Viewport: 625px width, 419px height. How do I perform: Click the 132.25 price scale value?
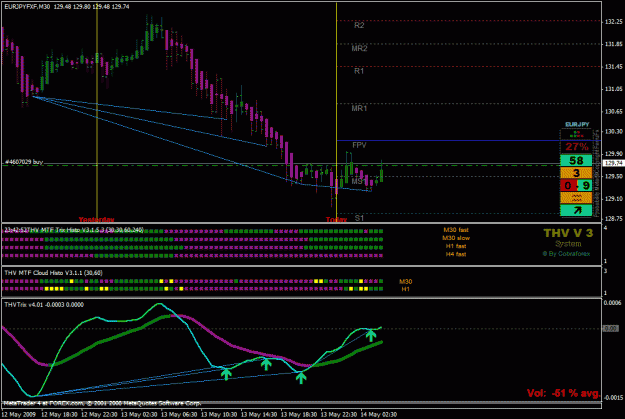coord(614,22)
